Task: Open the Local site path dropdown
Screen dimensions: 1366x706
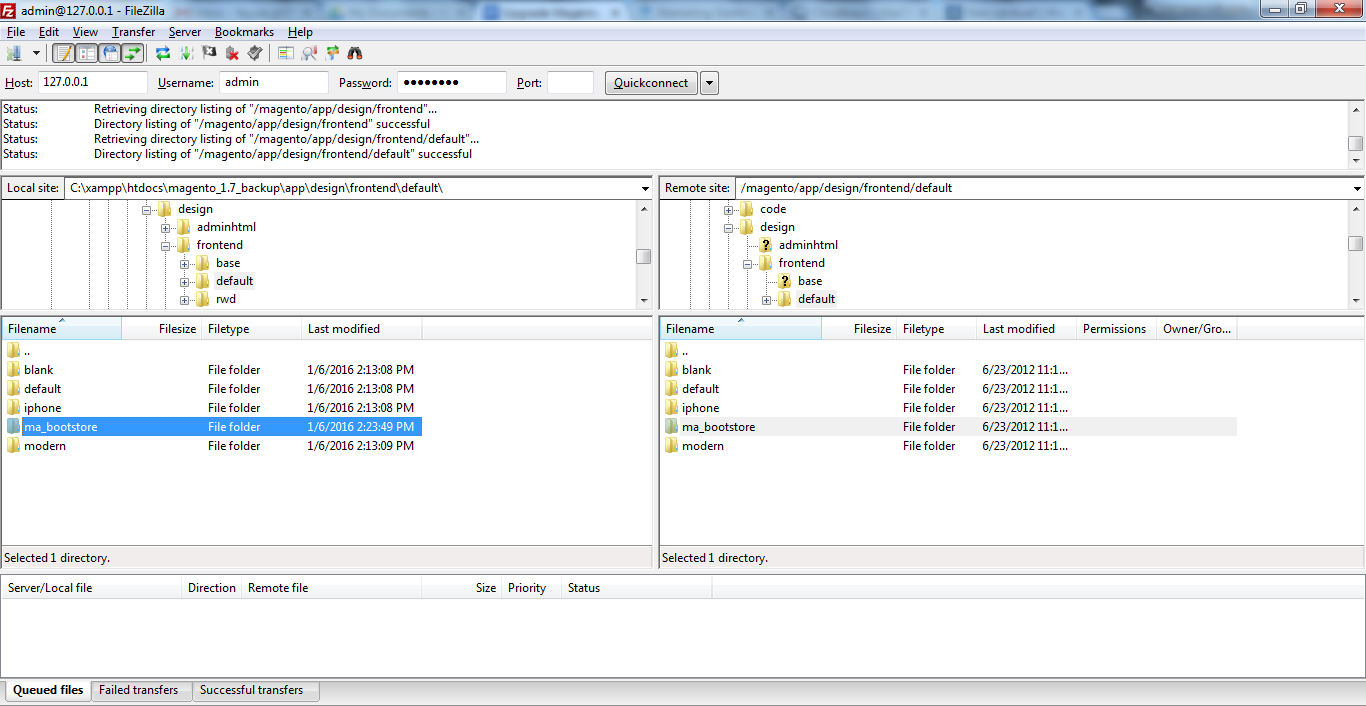Action: click(645, 188)
